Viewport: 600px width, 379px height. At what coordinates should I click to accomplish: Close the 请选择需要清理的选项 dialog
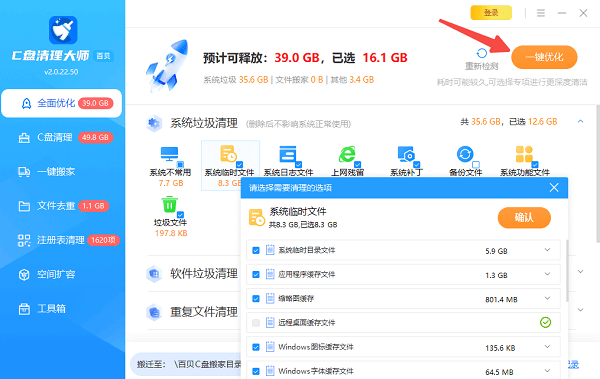coord(554,188)
